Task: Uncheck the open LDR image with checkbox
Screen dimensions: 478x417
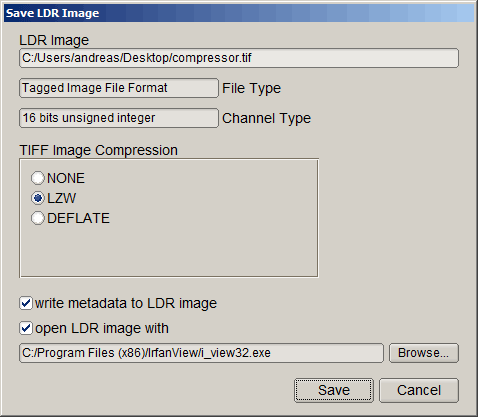Action: click(x=26, y=328)
